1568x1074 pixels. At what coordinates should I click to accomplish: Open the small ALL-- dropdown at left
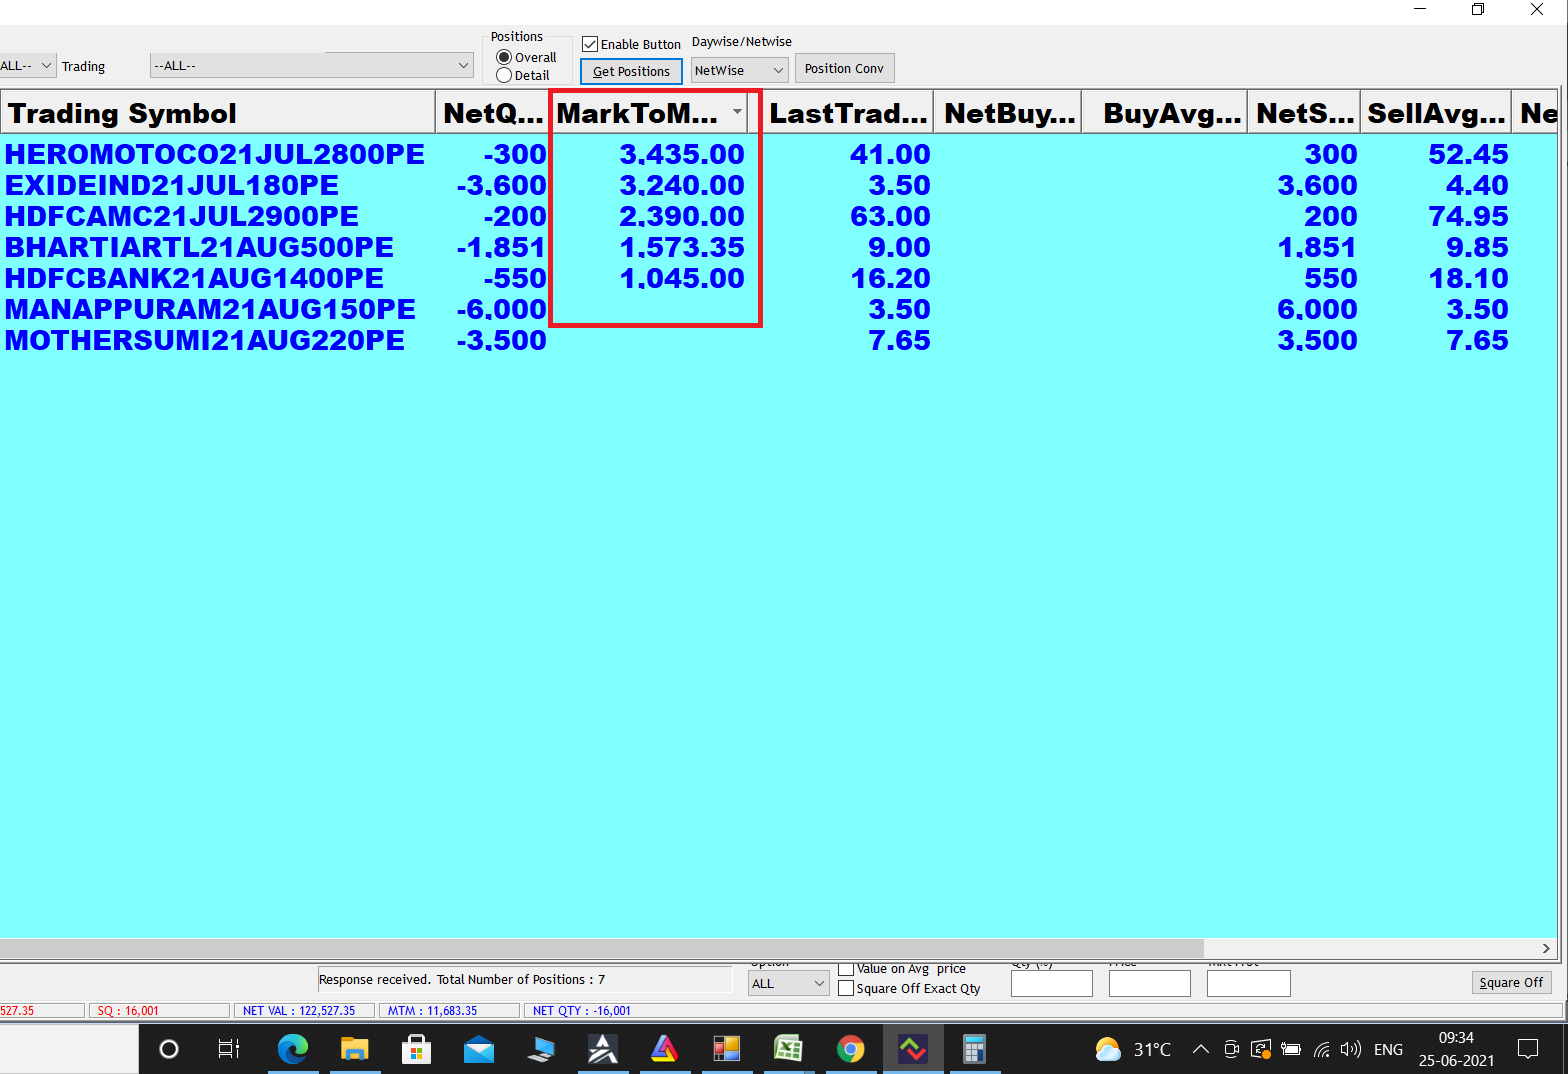[x=27, y=65]
